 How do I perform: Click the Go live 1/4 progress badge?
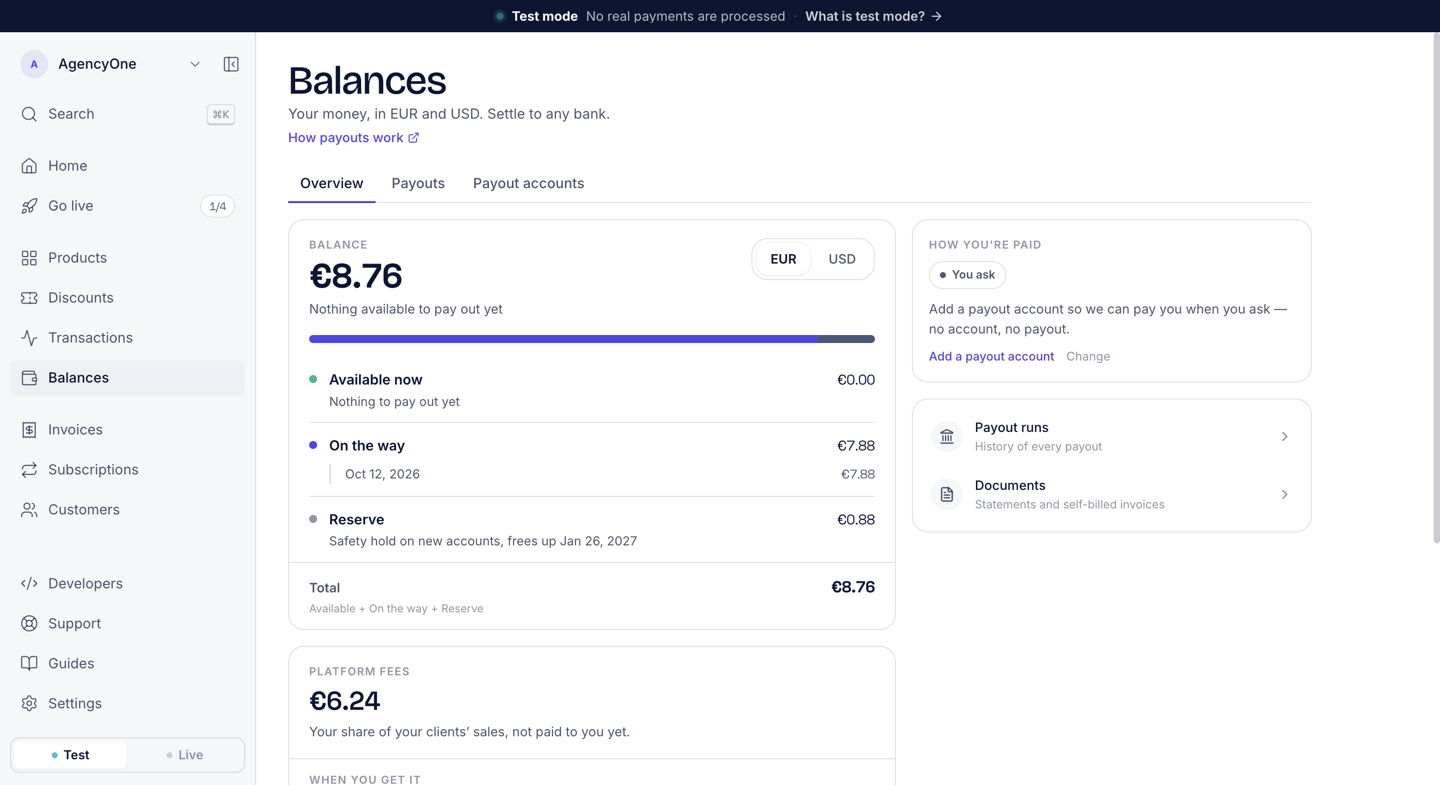218,206
